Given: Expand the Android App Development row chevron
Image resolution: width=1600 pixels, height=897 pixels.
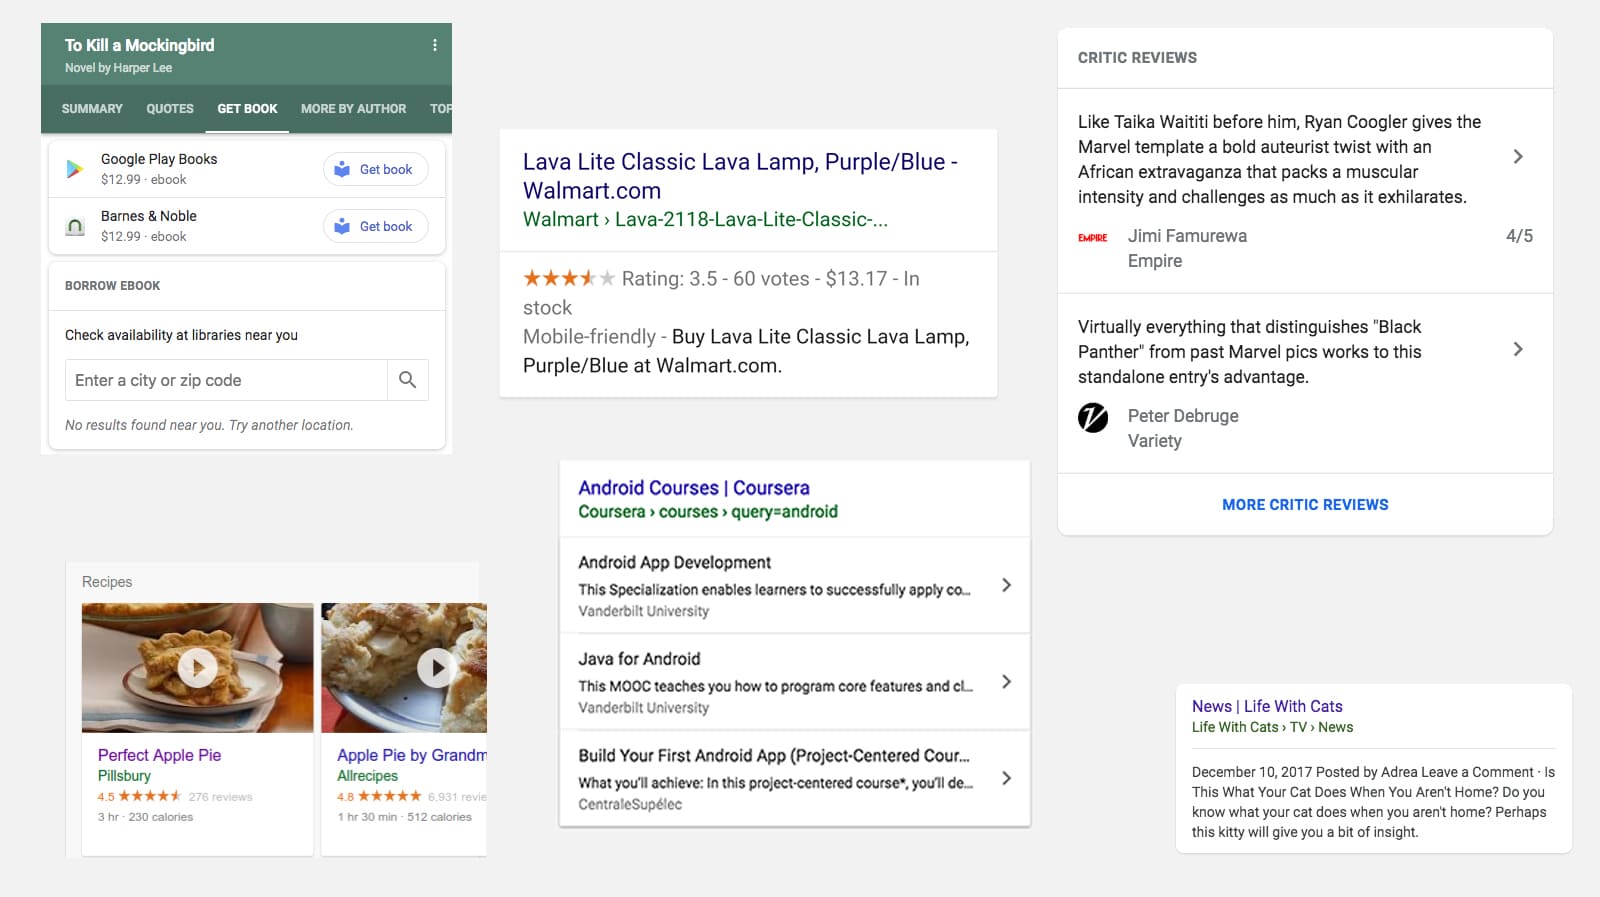Looking at the screenshot, I should tap(1006, 585).
